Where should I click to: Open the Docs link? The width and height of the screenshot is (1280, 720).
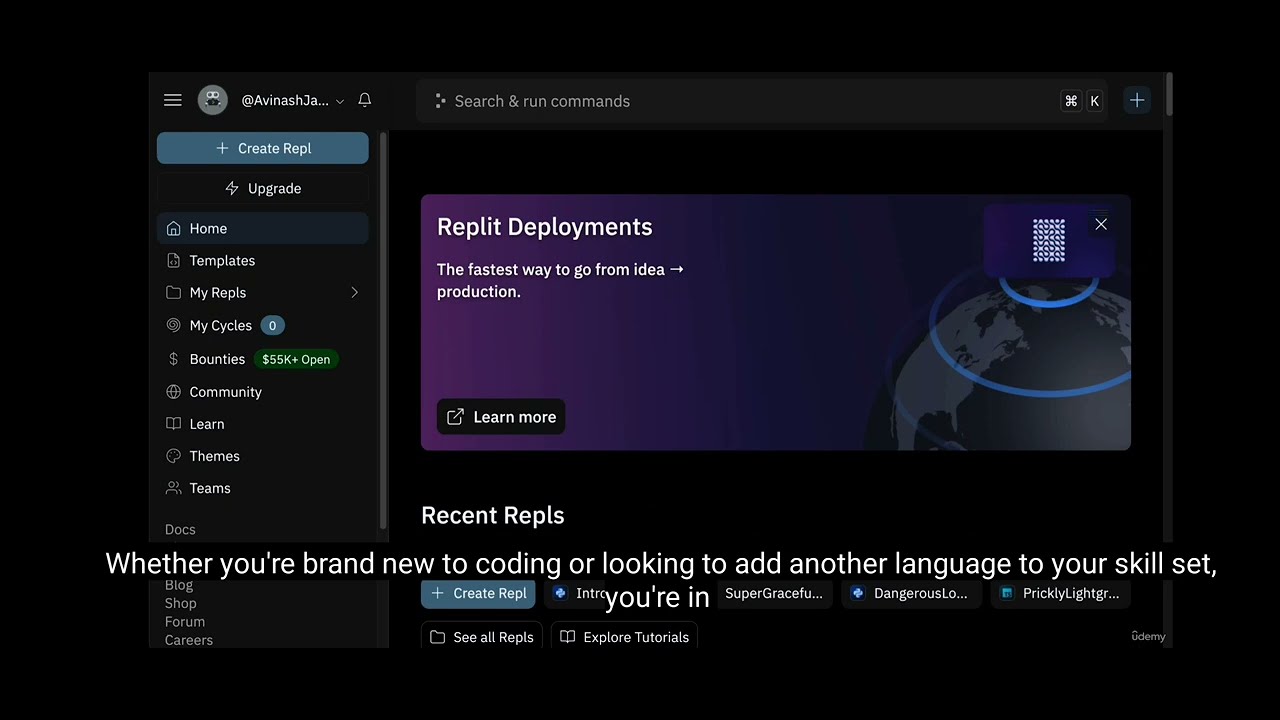tap(180, 529)
